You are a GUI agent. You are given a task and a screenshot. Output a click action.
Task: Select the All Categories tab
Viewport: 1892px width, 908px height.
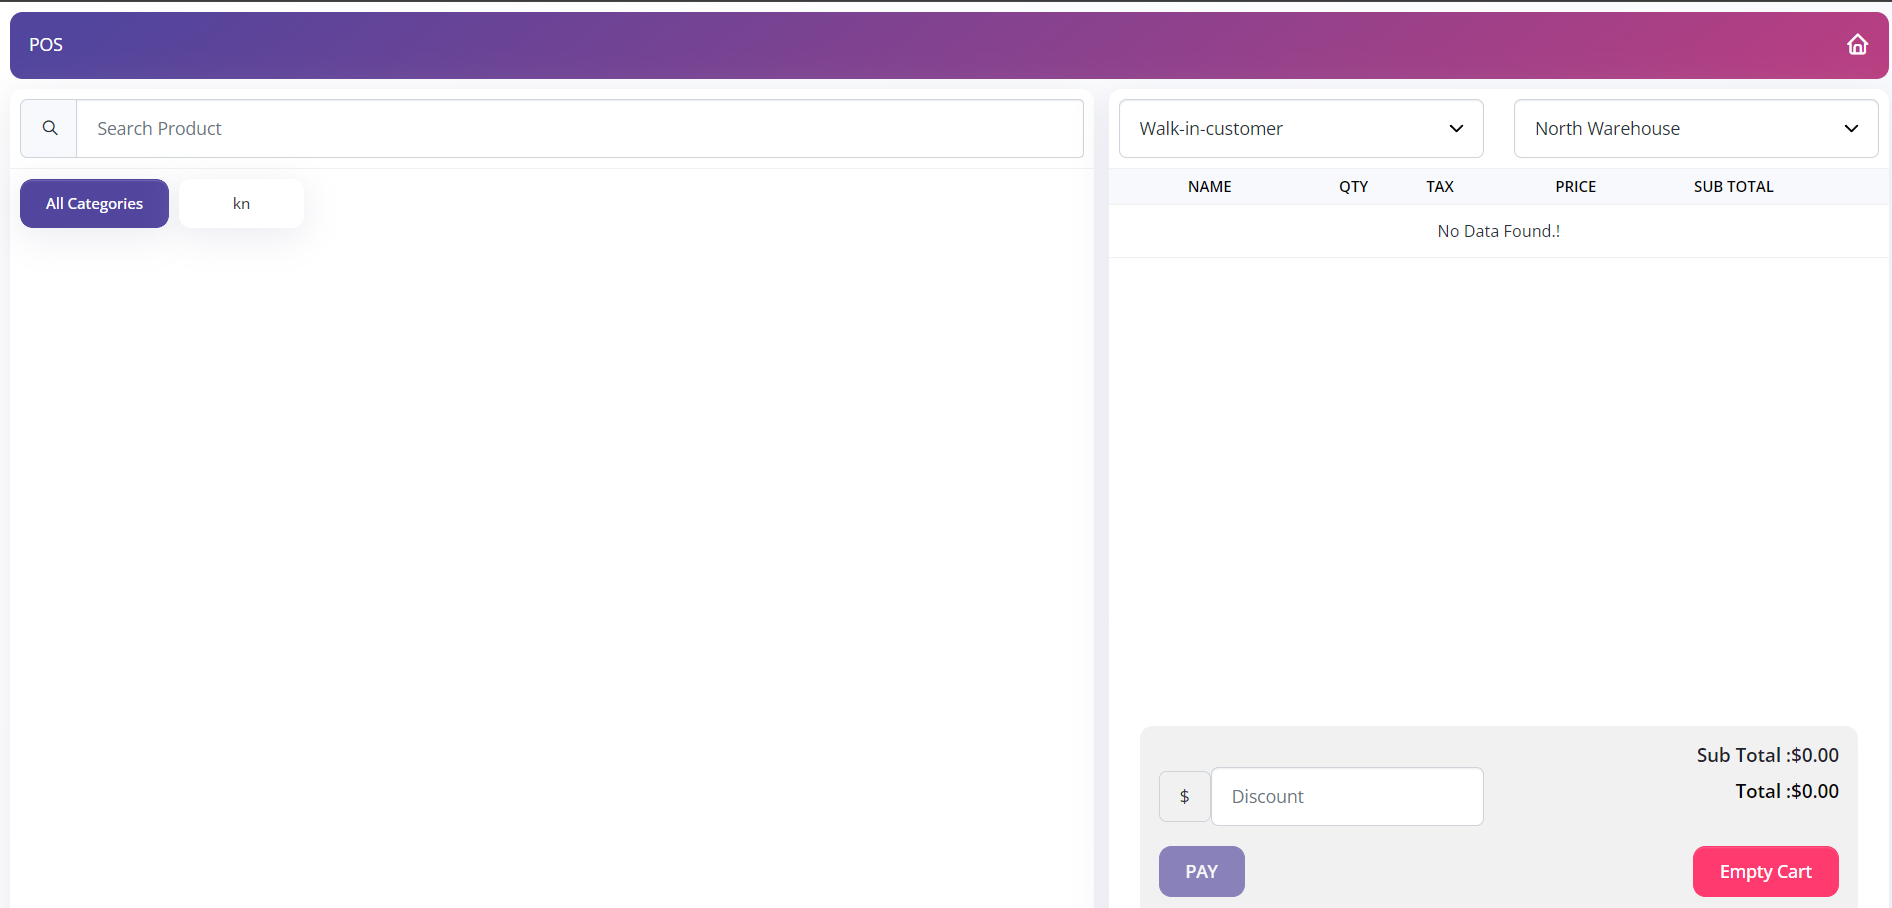[94, 204]
